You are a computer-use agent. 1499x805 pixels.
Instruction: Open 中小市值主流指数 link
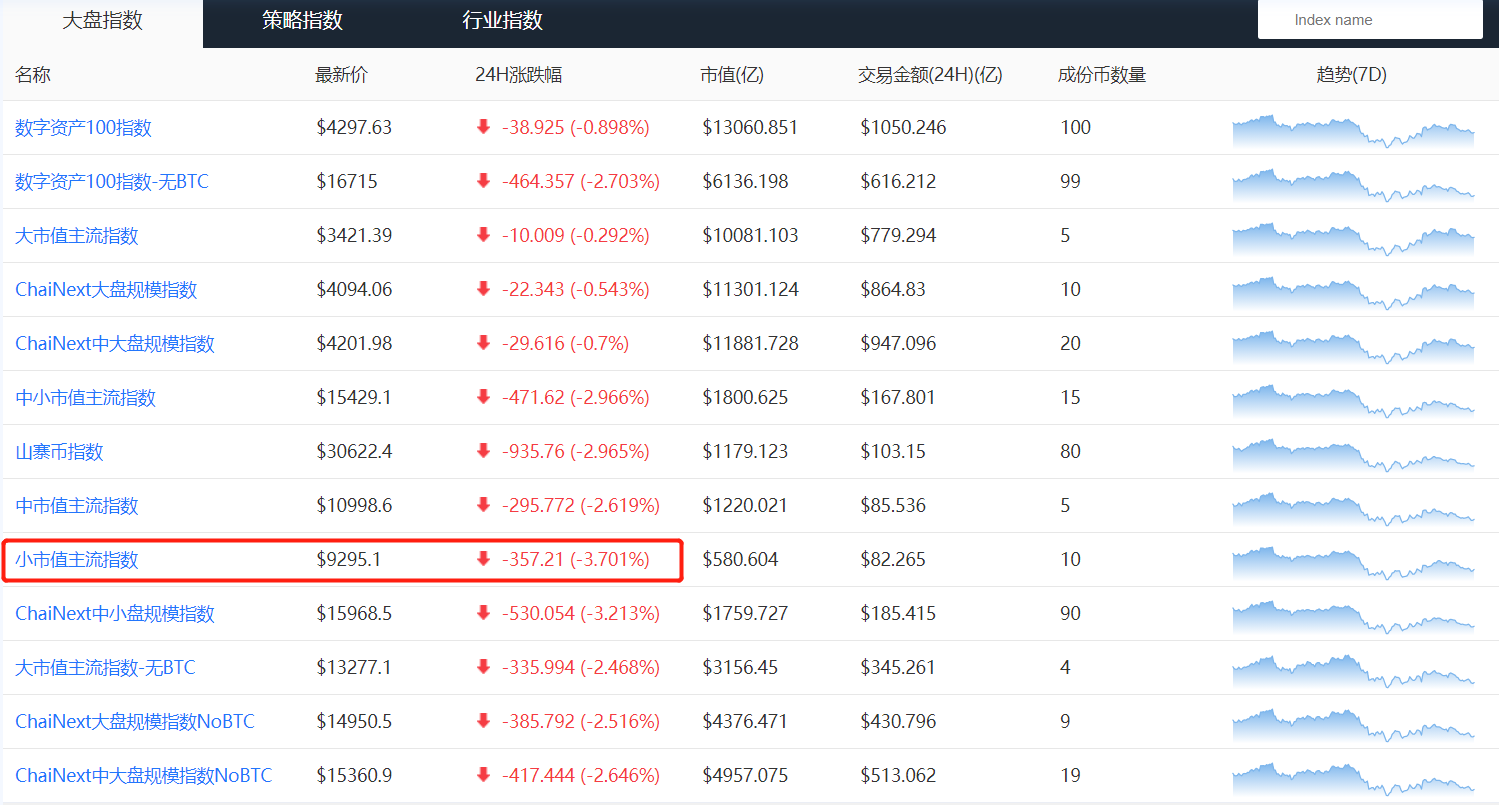tap(86, 398)
